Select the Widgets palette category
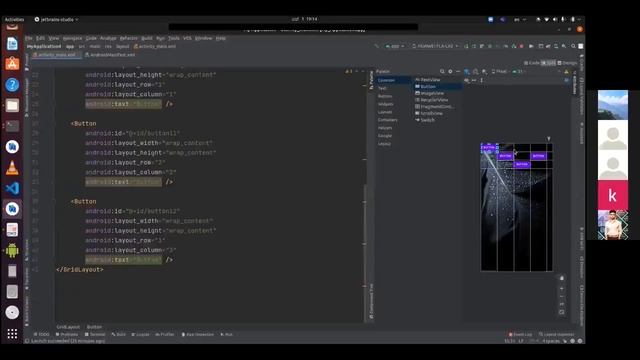 tap(386, 104)
